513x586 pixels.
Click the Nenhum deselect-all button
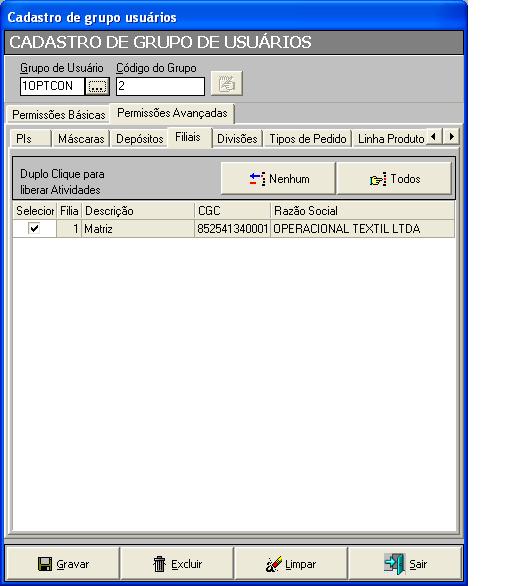(278, 179)
